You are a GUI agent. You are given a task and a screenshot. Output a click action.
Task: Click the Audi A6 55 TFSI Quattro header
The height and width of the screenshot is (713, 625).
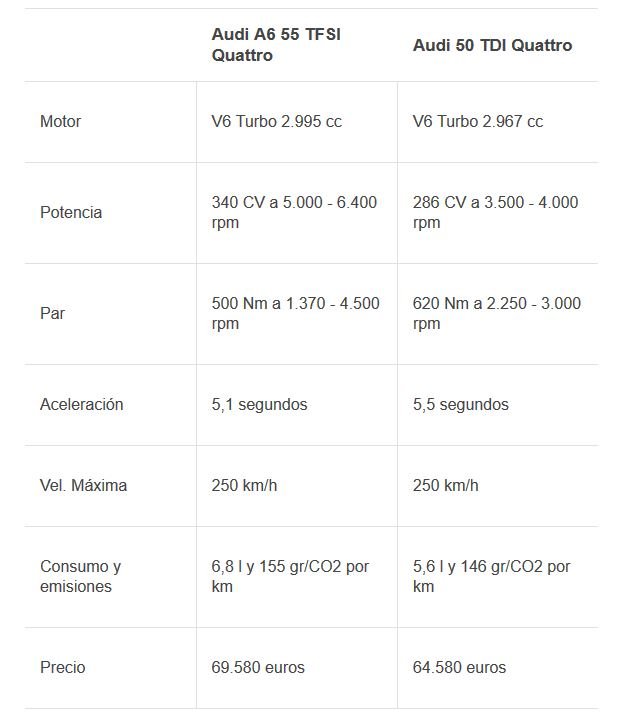coord(276,45)
